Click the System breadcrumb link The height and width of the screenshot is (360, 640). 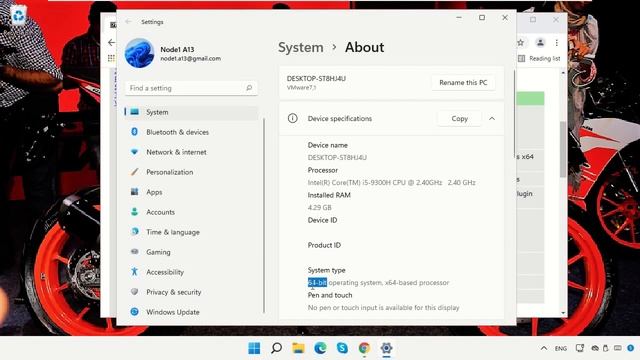pos(300,48)
